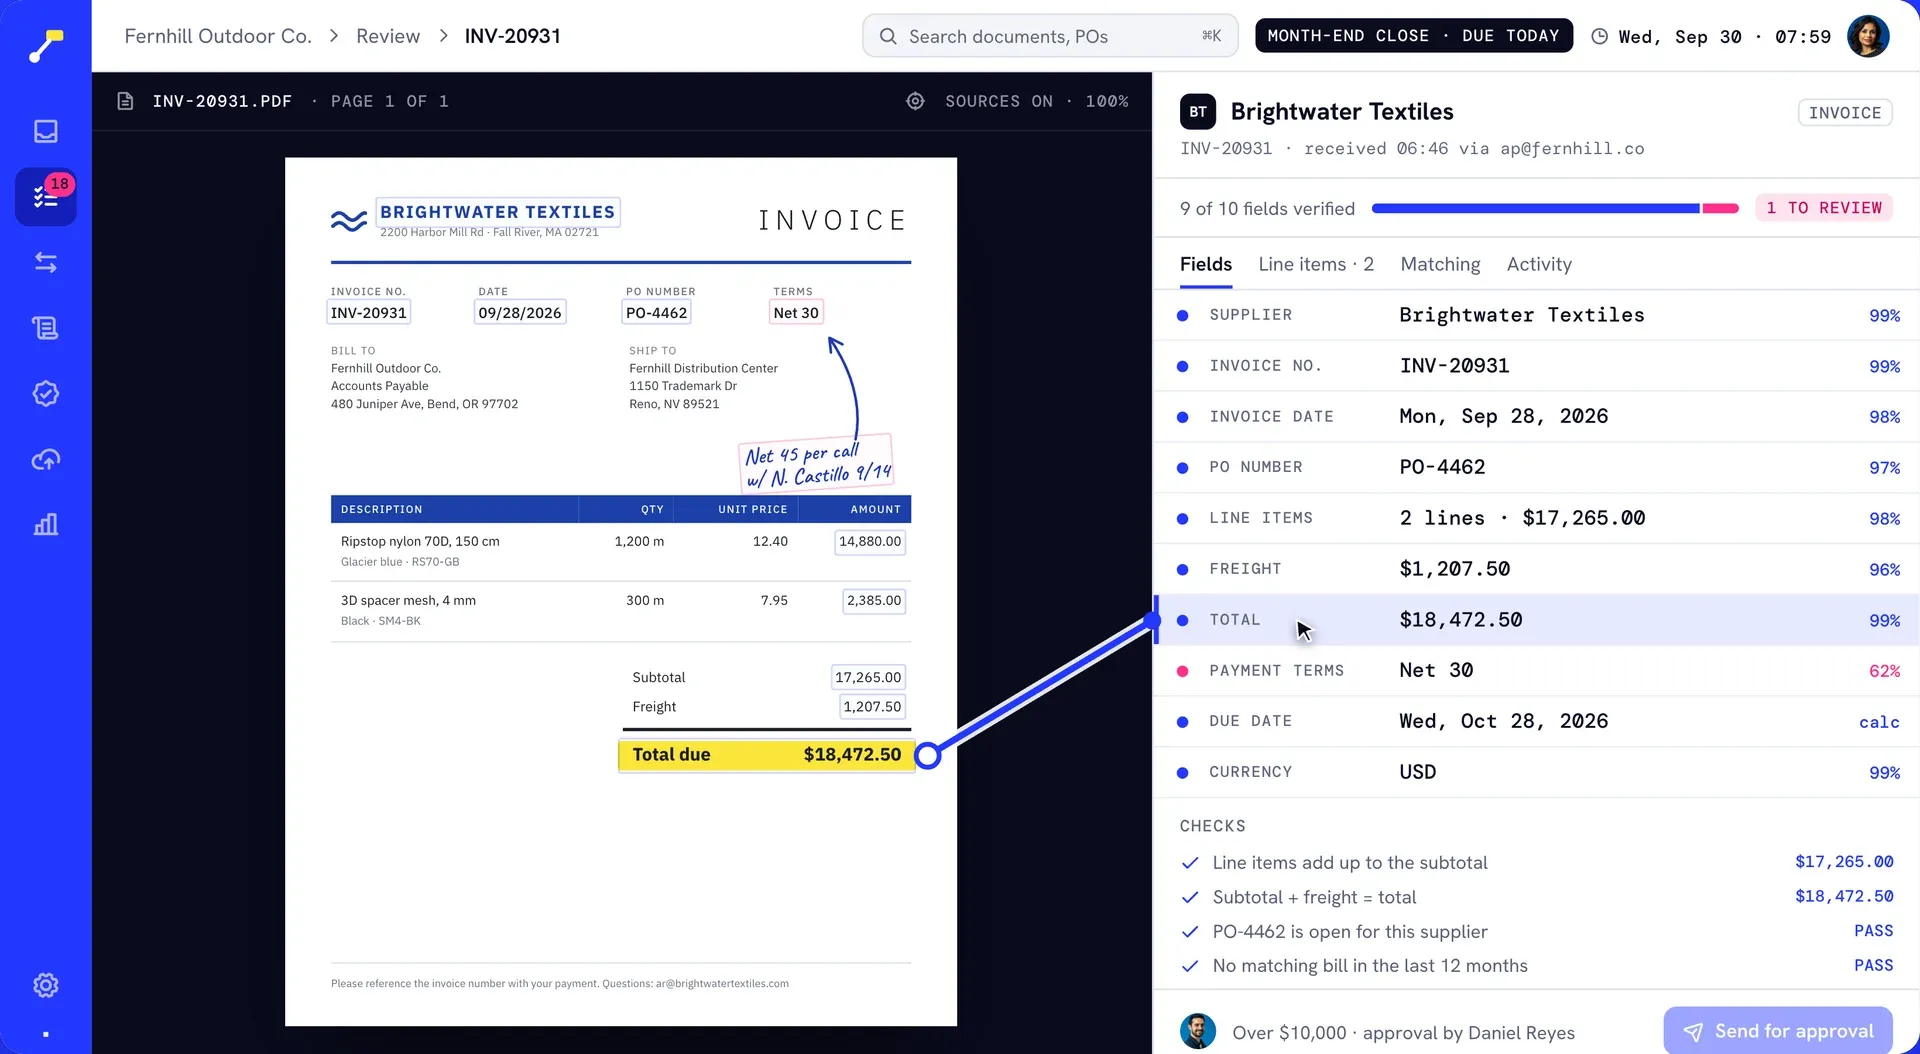The width and height of the screenshot is (1920, 1054).
Task: Click the highlighted Total due box
Action: [x=767, y=755]
